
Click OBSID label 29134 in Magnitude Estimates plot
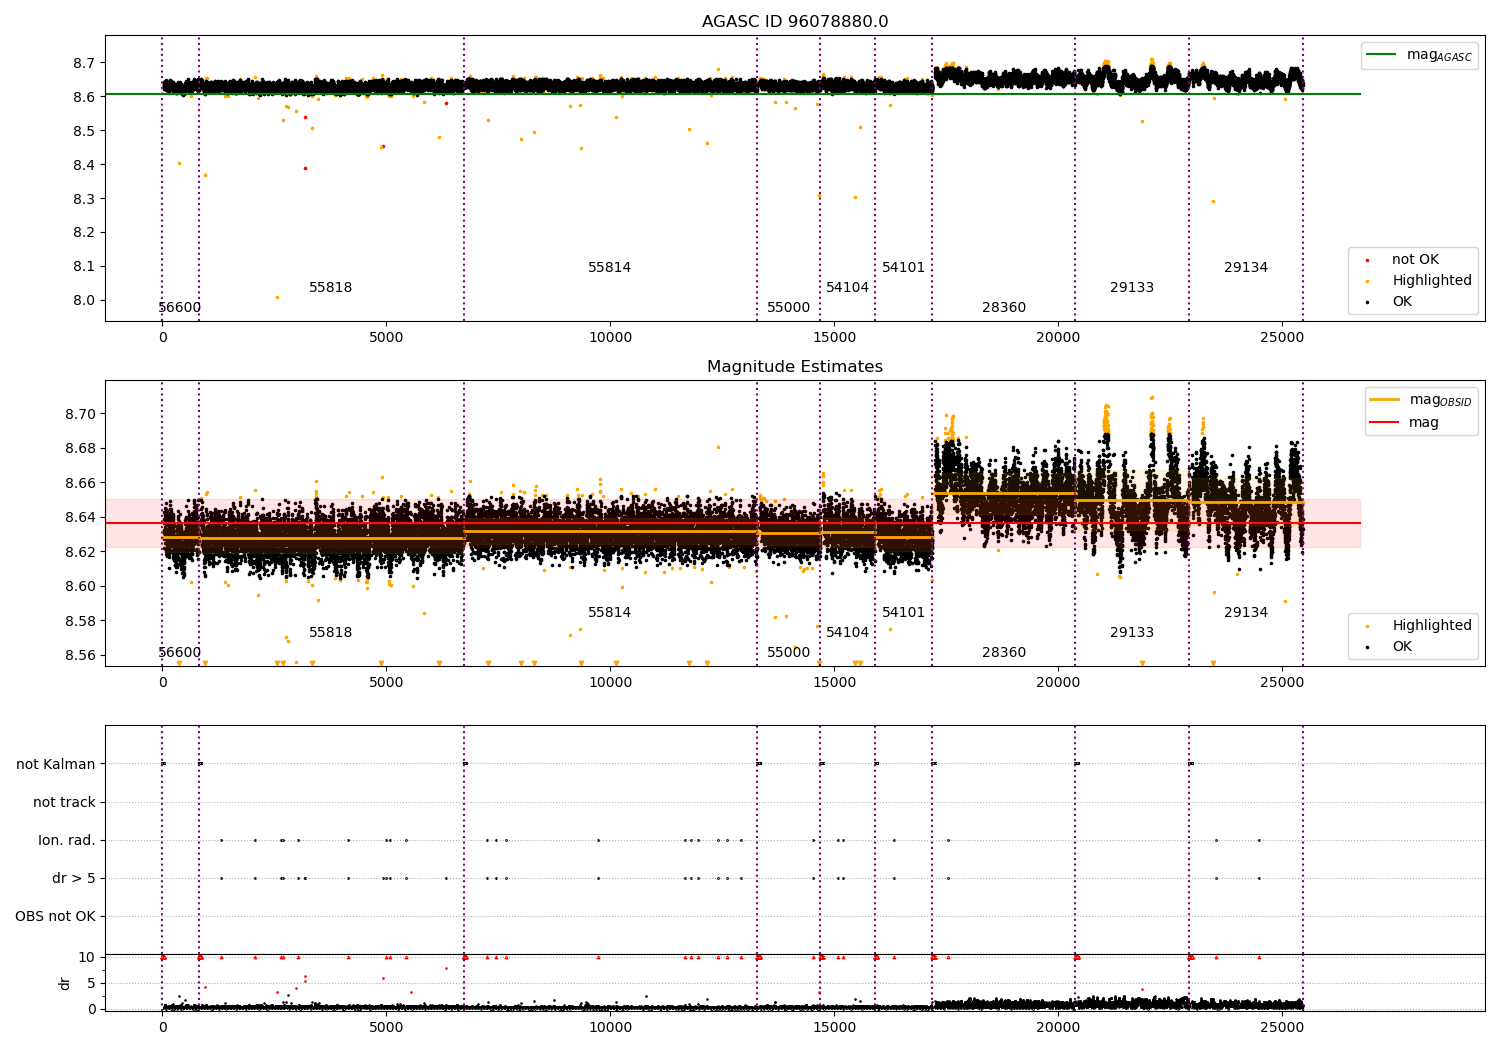1246,612
